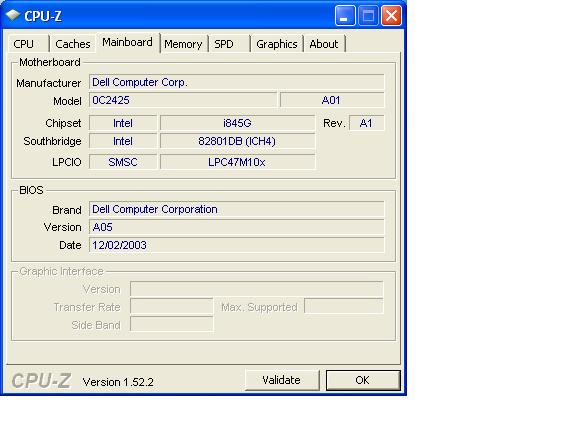This screenshot has width=576, height=432.
Task: Click the disabled maximize button
Action: pos(368,16)
